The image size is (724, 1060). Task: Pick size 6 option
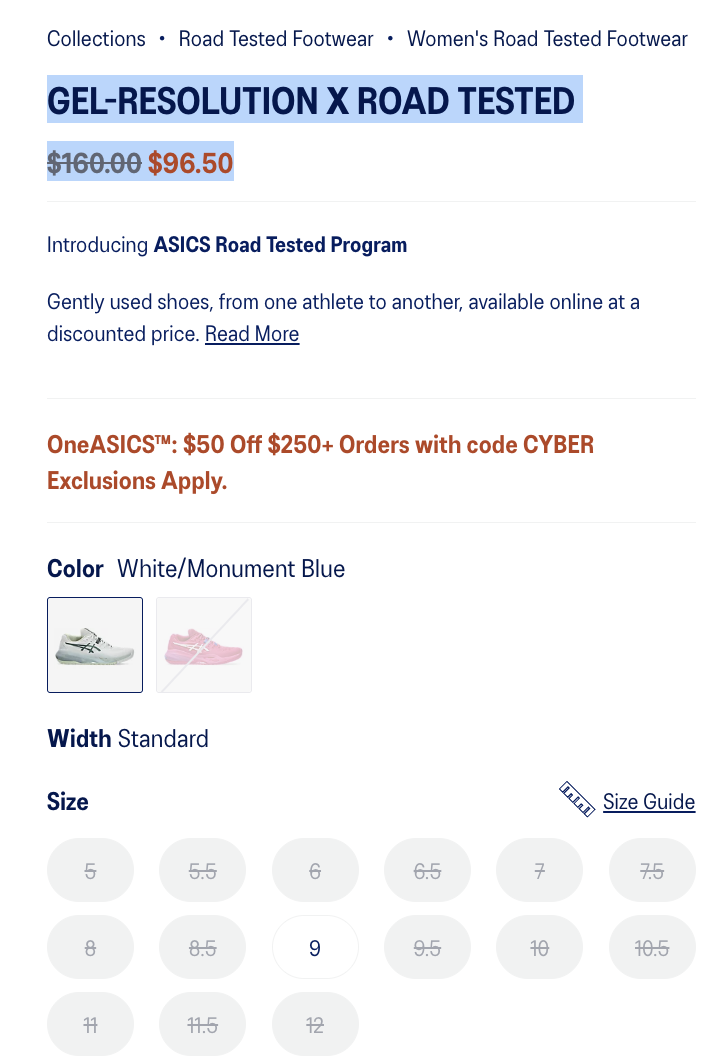pos(315,871)
